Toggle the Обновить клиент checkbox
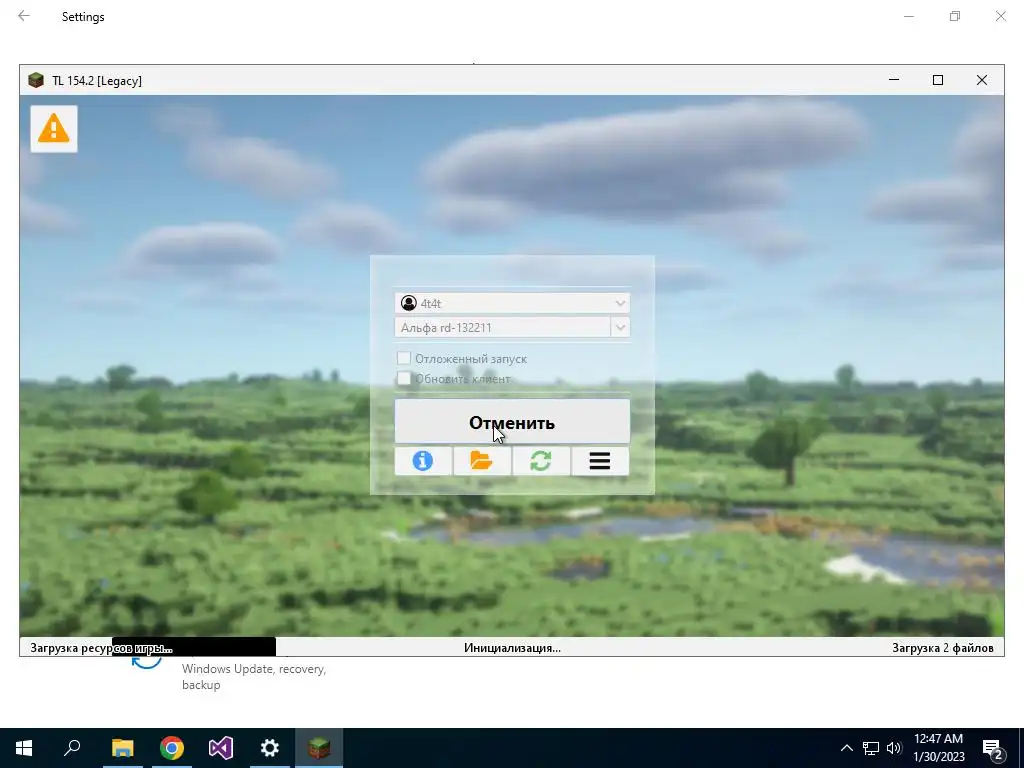The image size is (1024, 768). (404, 378)
